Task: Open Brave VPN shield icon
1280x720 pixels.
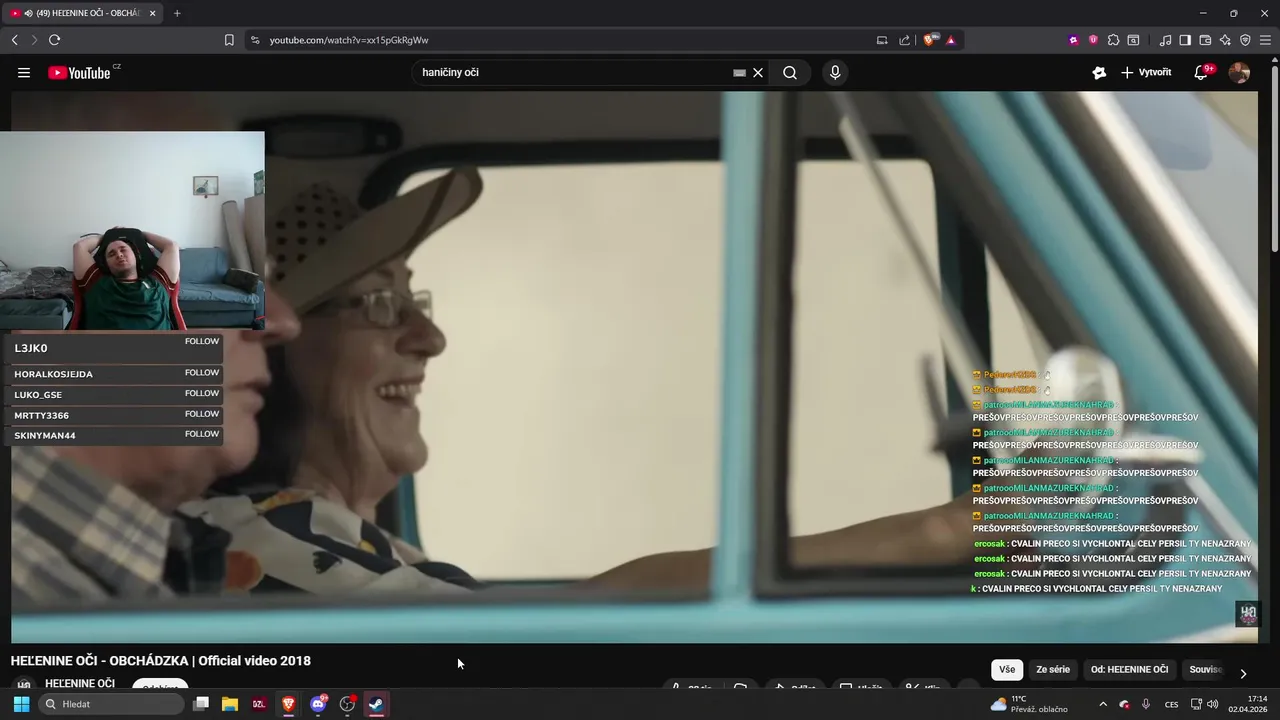Action: [x=1245, y=40]
